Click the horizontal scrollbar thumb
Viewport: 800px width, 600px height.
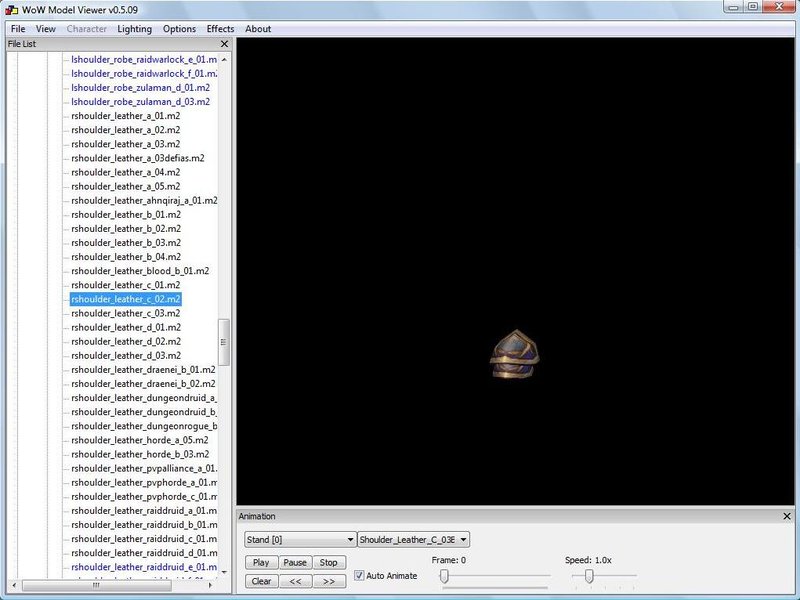coord(96,585)
